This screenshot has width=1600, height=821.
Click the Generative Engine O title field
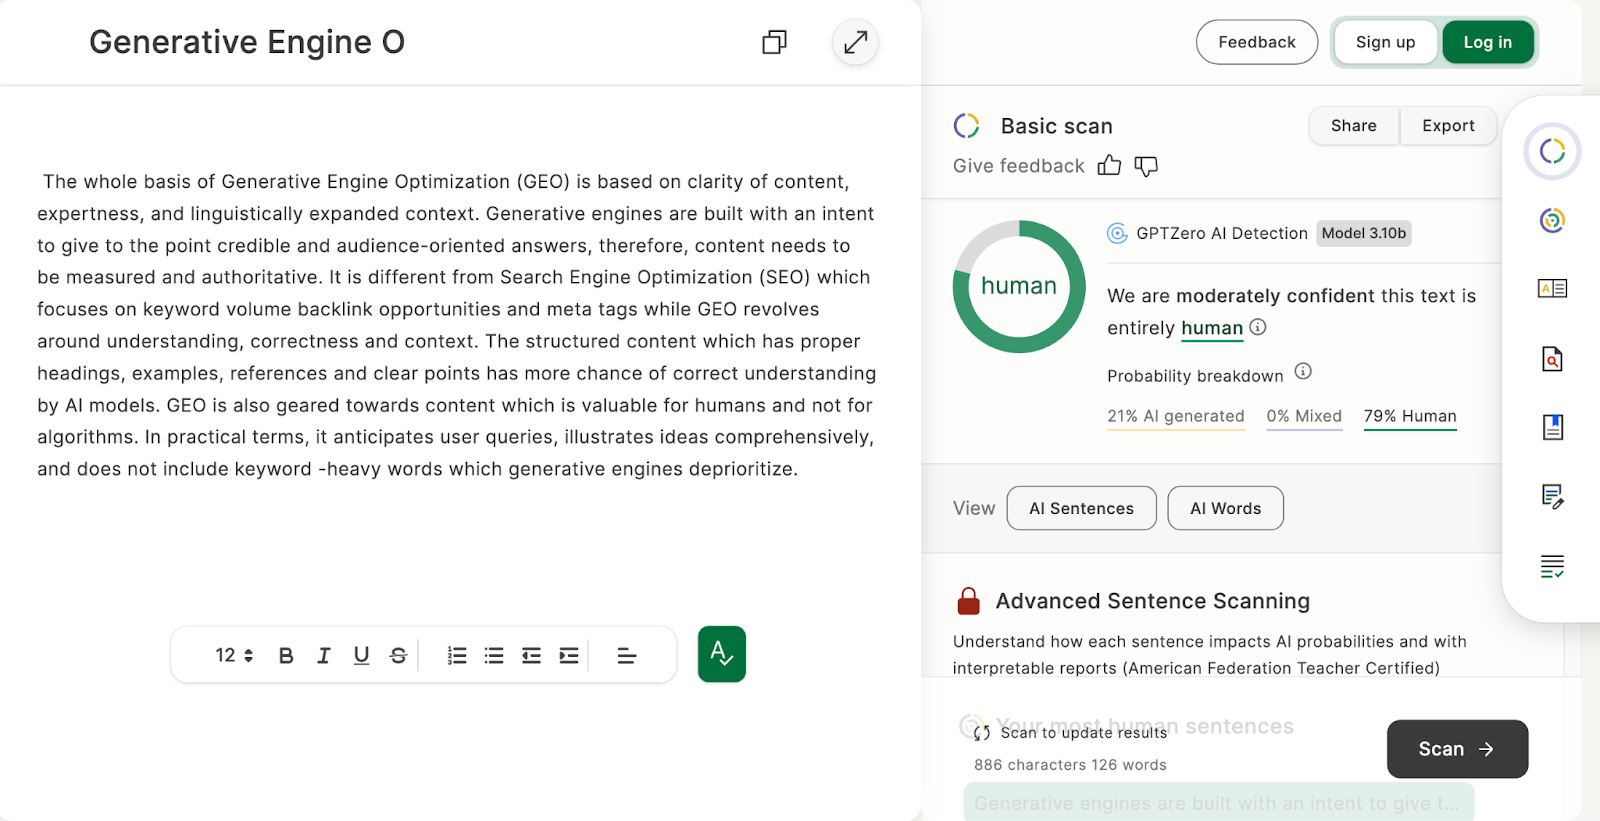[247, 42]
